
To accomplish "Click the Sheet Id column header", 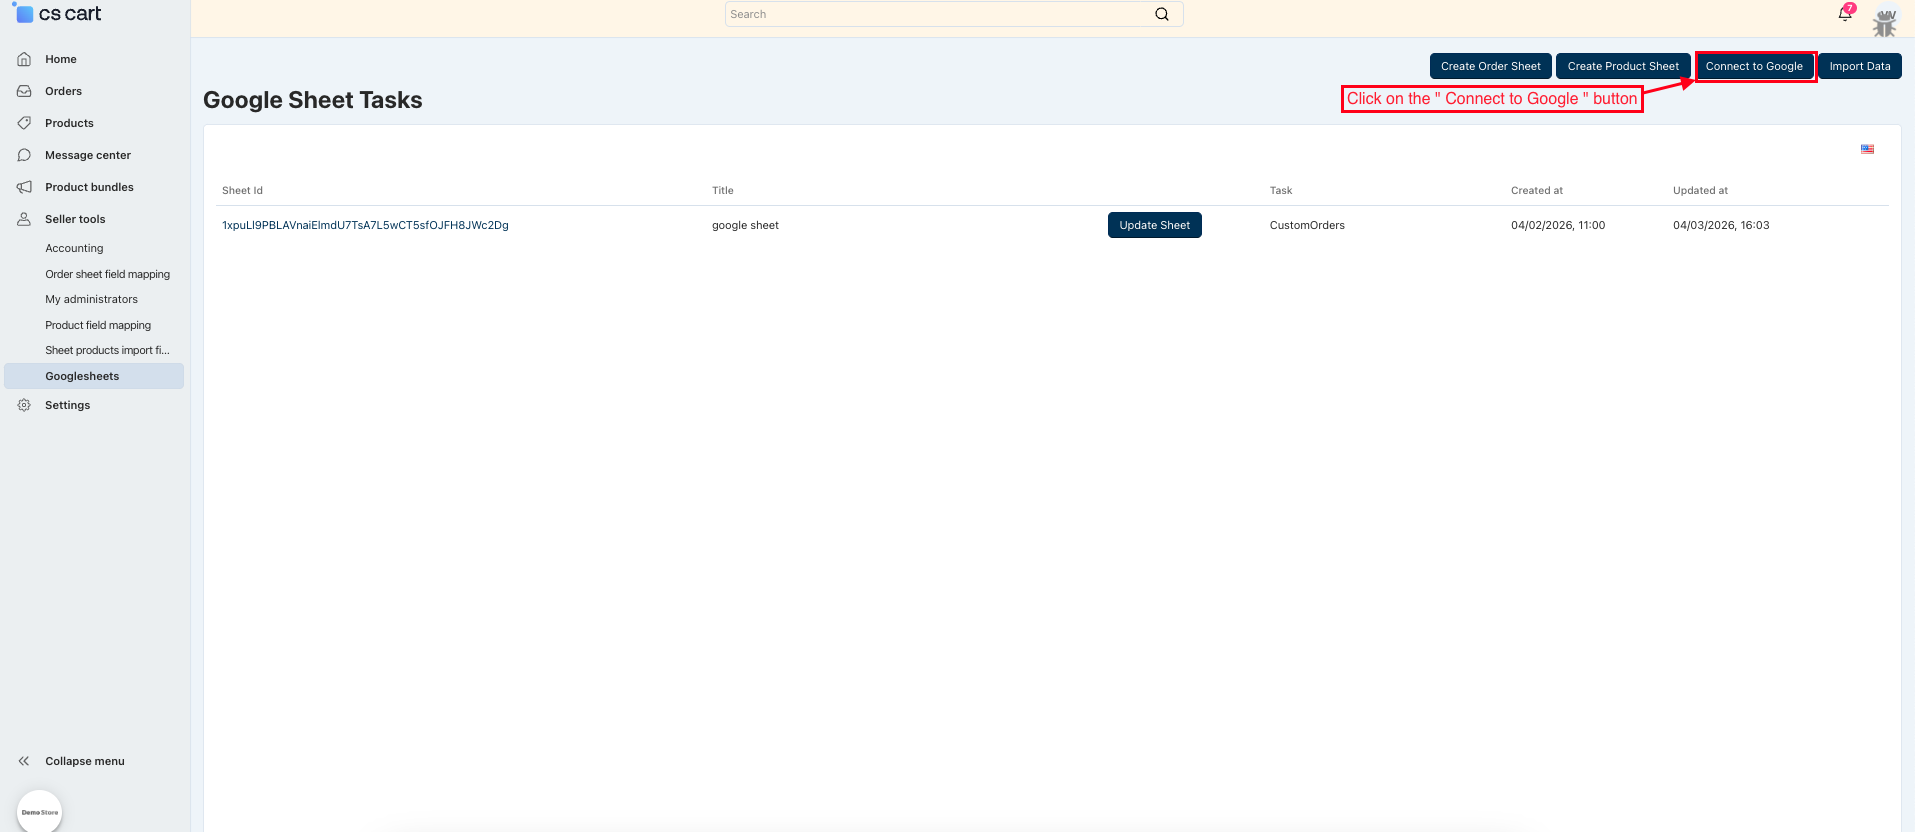I will click(x=242, y=190).
